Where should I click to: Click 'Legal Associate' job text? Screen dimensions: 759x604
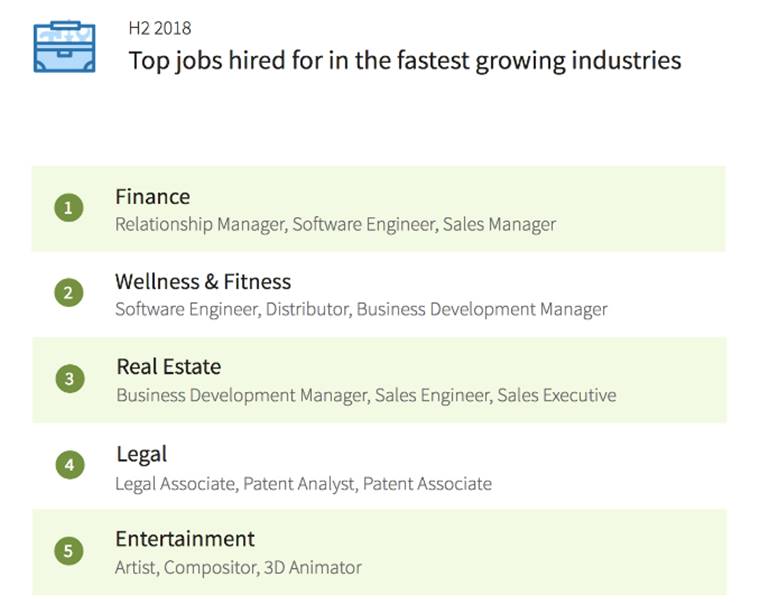175,483
